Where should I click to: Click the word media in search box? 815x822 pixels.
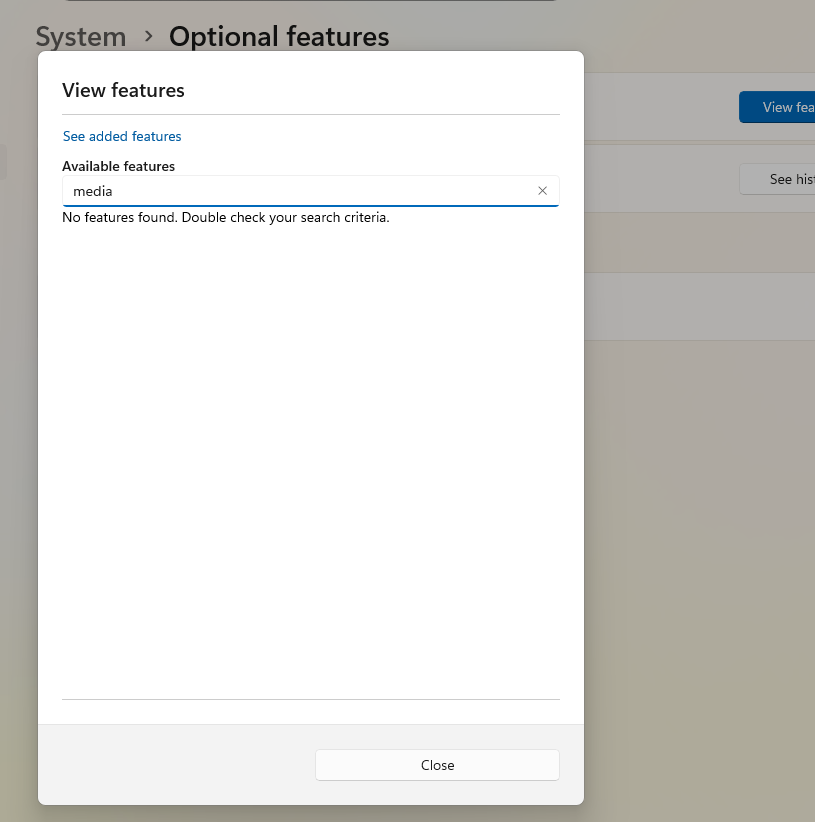93,191
